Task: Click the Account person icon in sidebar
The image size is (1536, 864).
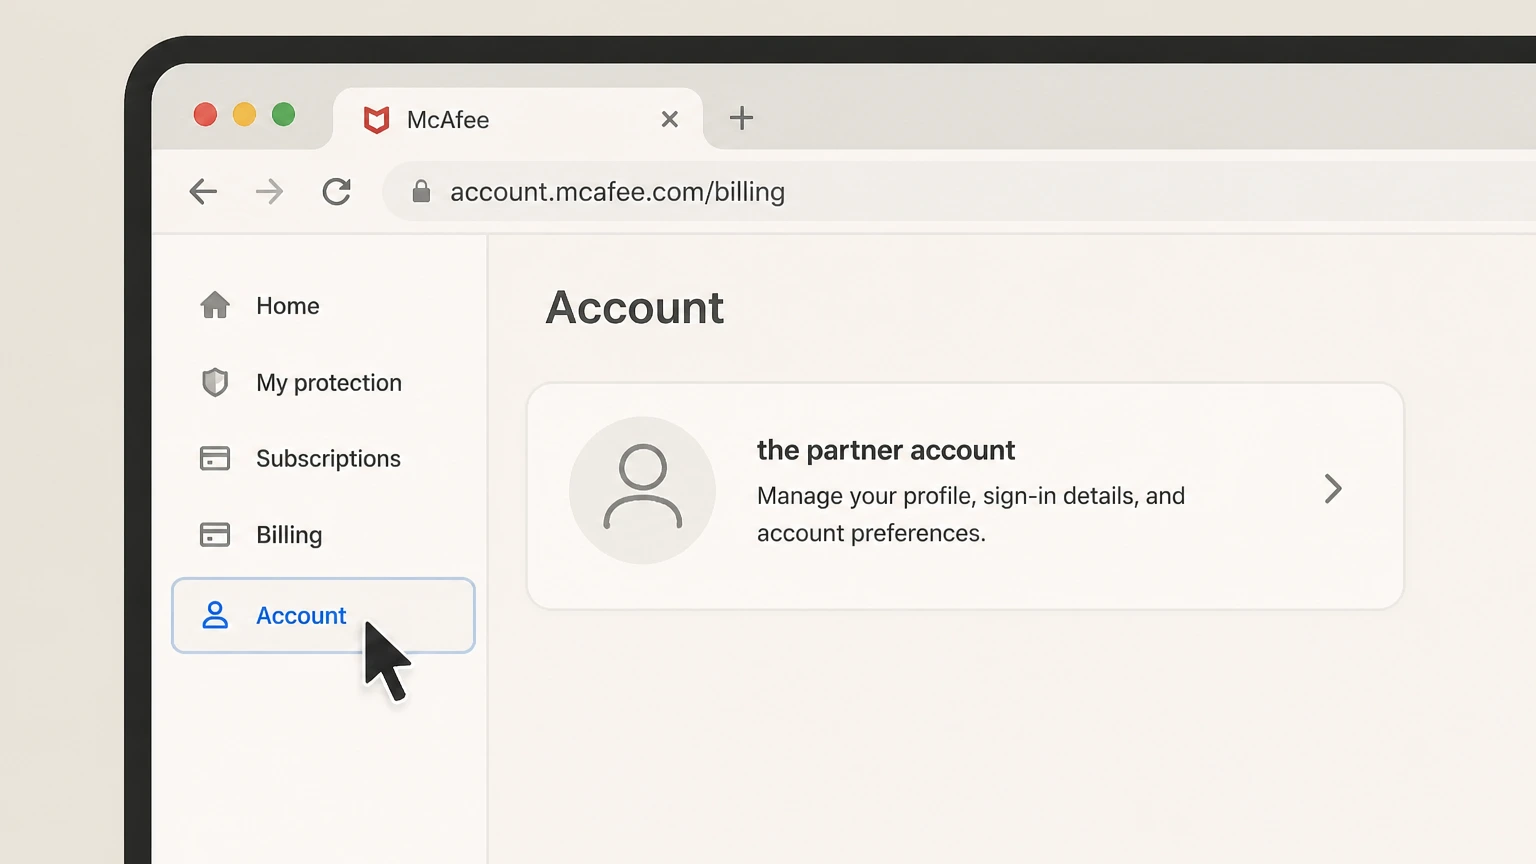Action: (x=215, y=615)
